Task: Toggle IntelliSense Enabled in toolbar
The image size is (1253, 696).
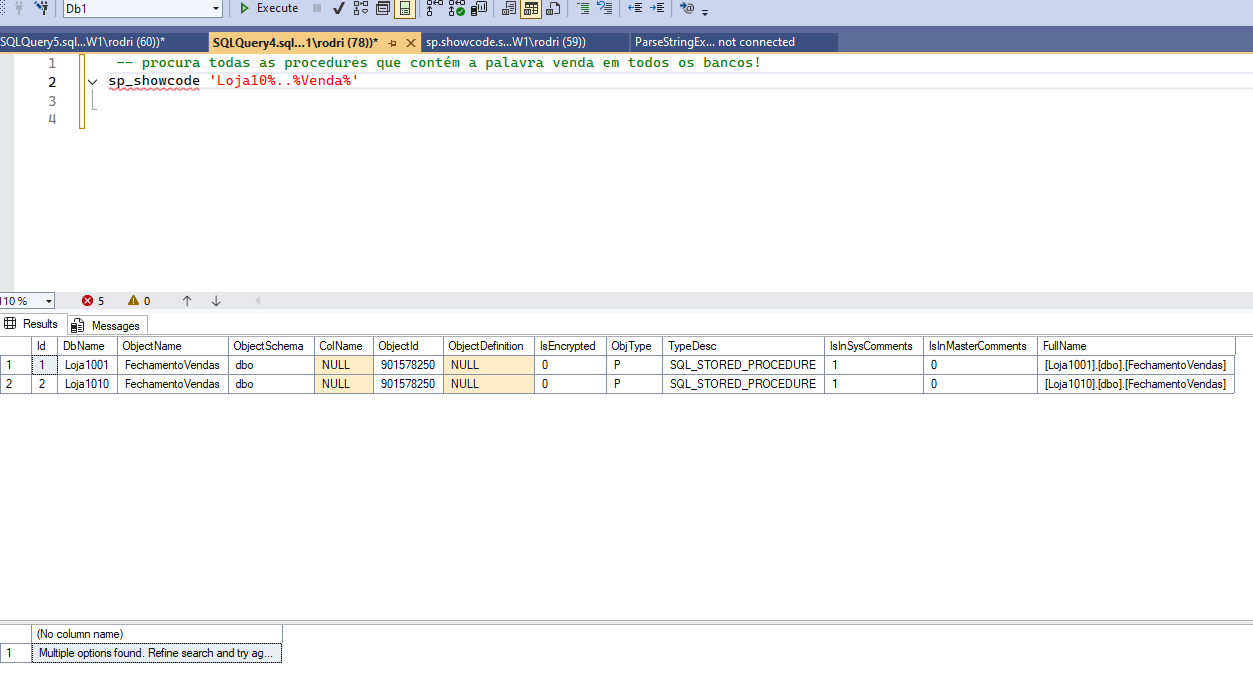Action: click(x=404, y=8)
